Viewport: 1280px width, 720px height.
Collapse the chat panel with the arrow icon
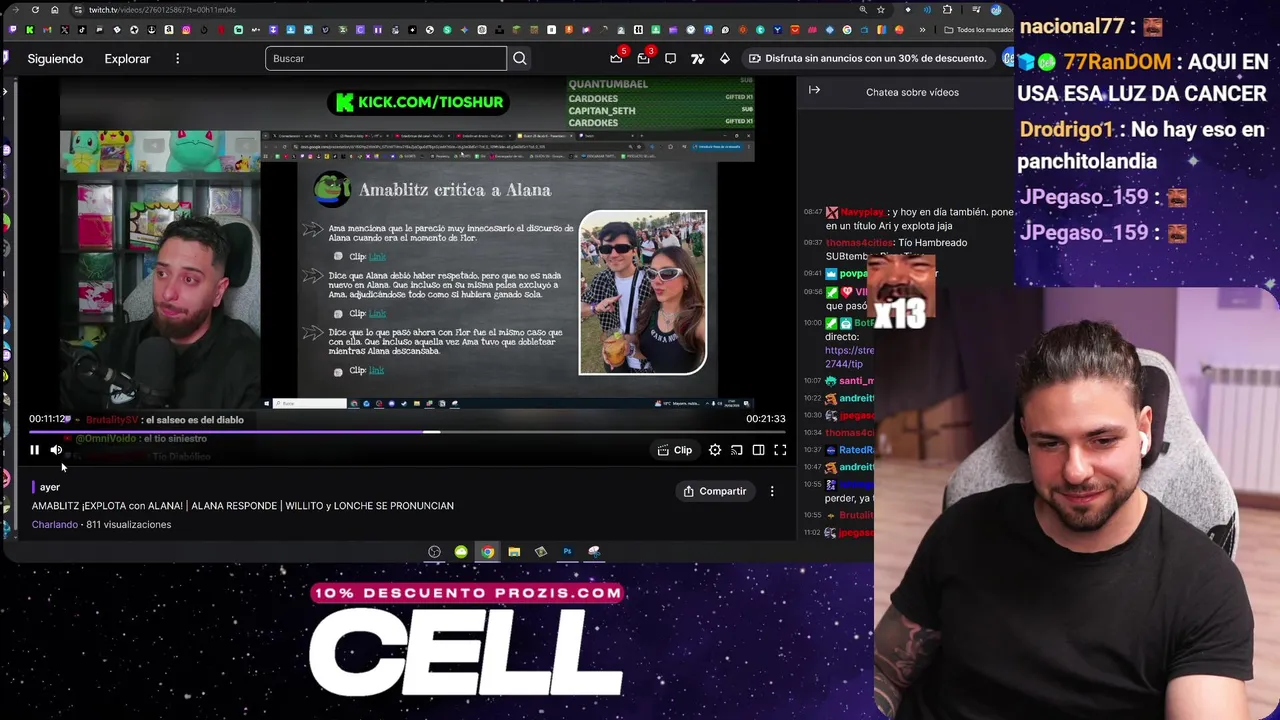[814, 91]
